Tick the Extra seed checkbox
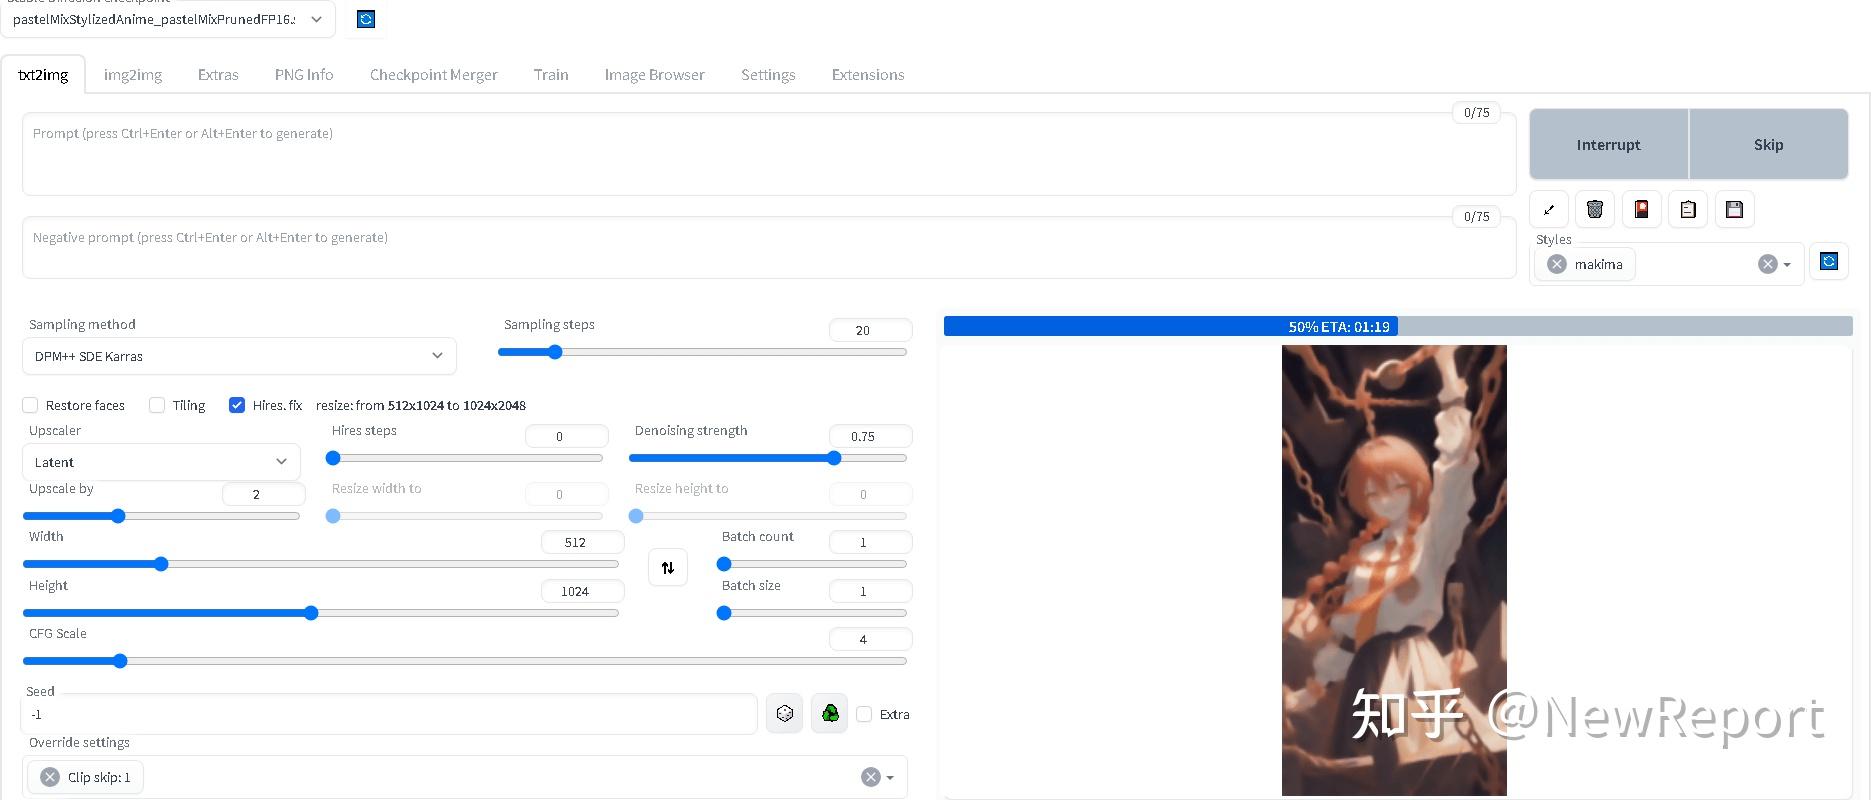The height and width of the screenshot is (800, 1871). coord(864,714)
